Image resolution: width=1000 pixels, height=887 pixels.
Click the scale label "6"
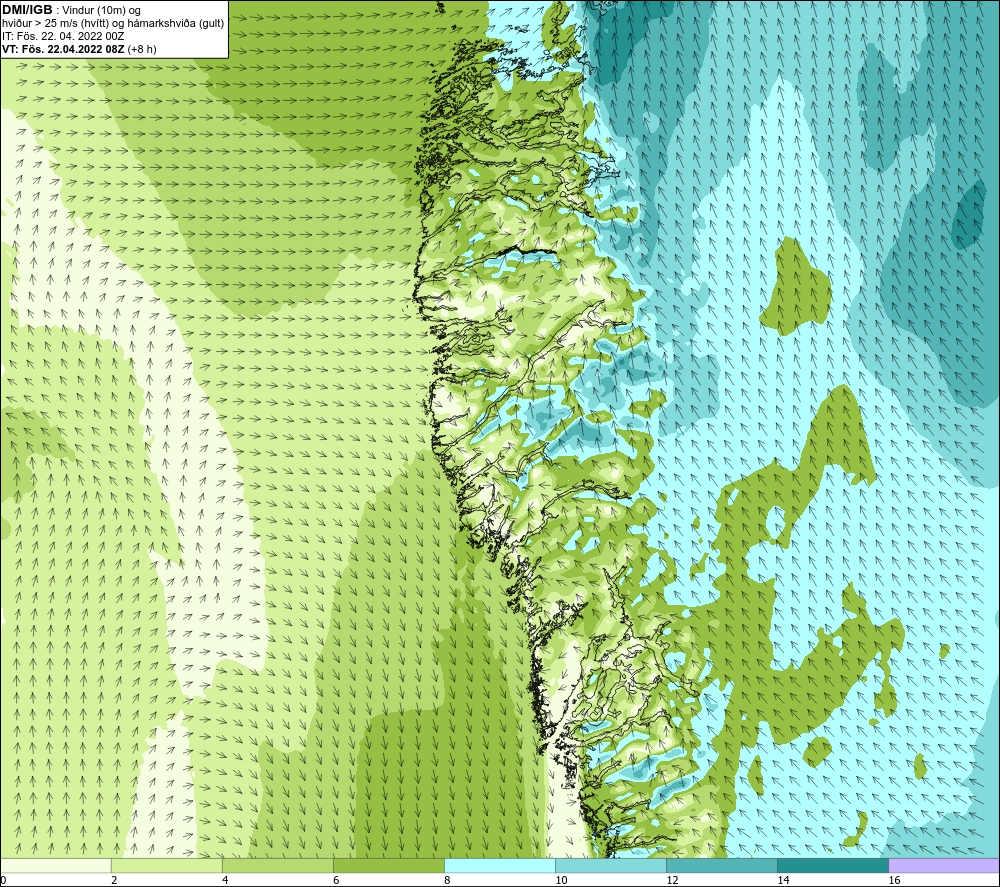(336, 881)
